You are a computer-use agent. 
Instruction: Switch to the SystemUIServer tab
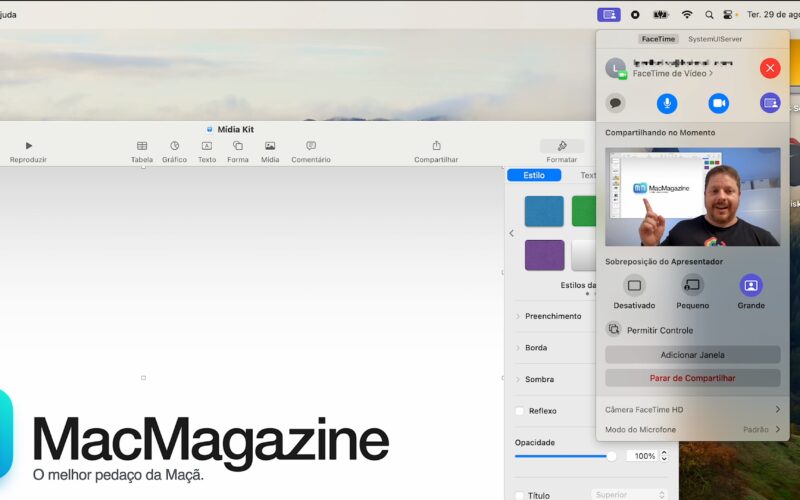(x=715, y=39)
